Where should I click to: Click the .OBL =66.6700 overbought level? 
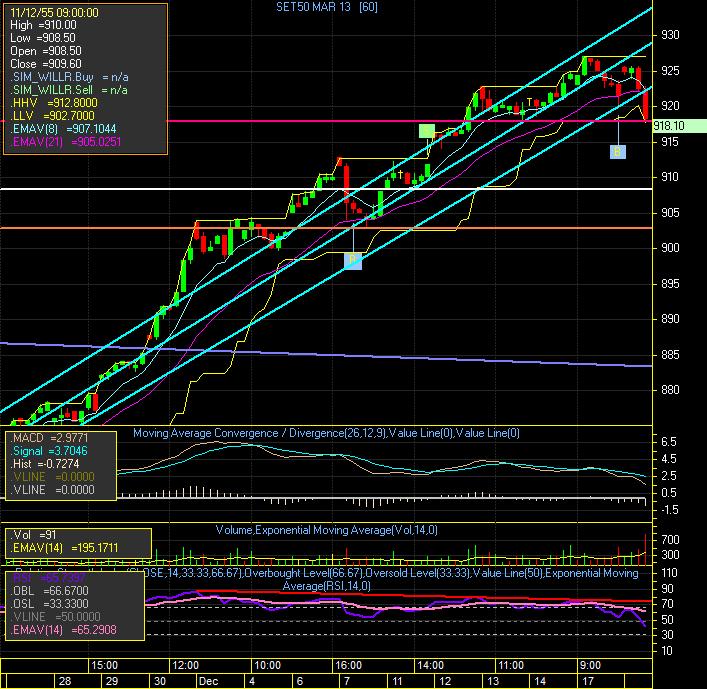[x=50, y=591]
